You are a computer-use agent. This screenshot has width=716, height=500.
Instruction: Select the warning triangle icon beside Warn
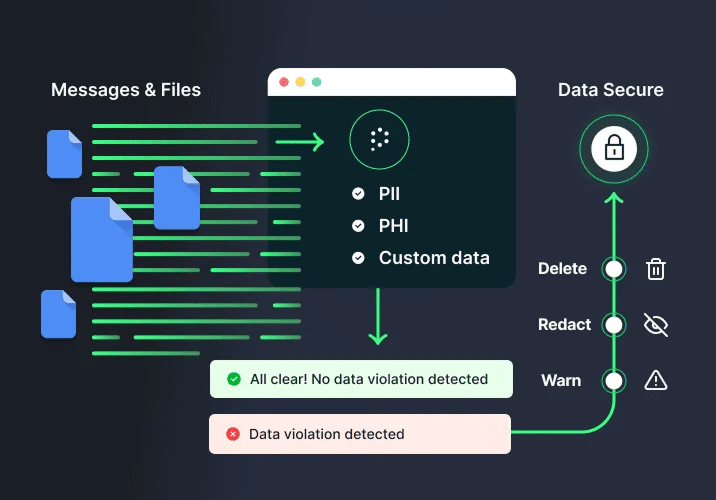pyautogui.click(x=655, y=380)
